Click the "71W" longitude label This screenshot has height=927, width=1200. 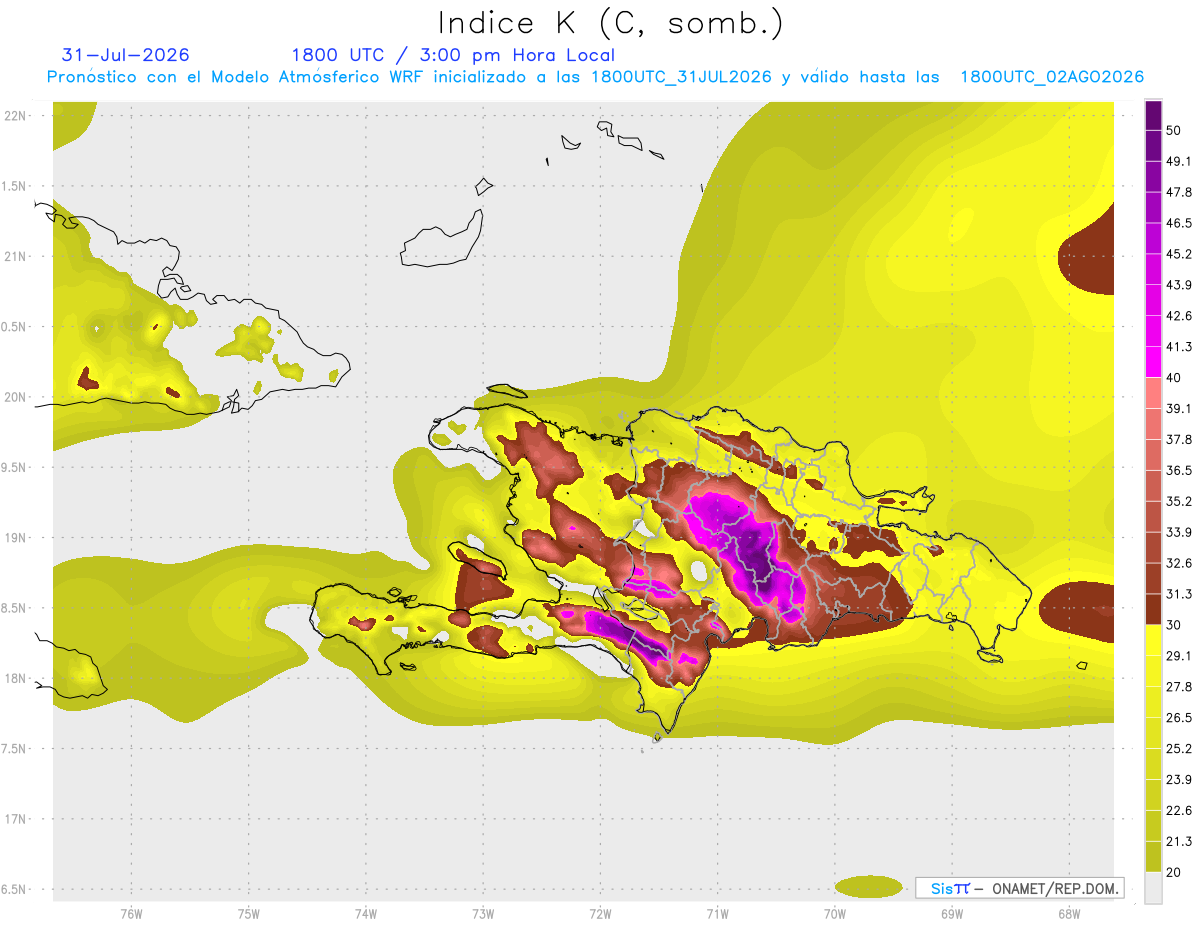717,913
